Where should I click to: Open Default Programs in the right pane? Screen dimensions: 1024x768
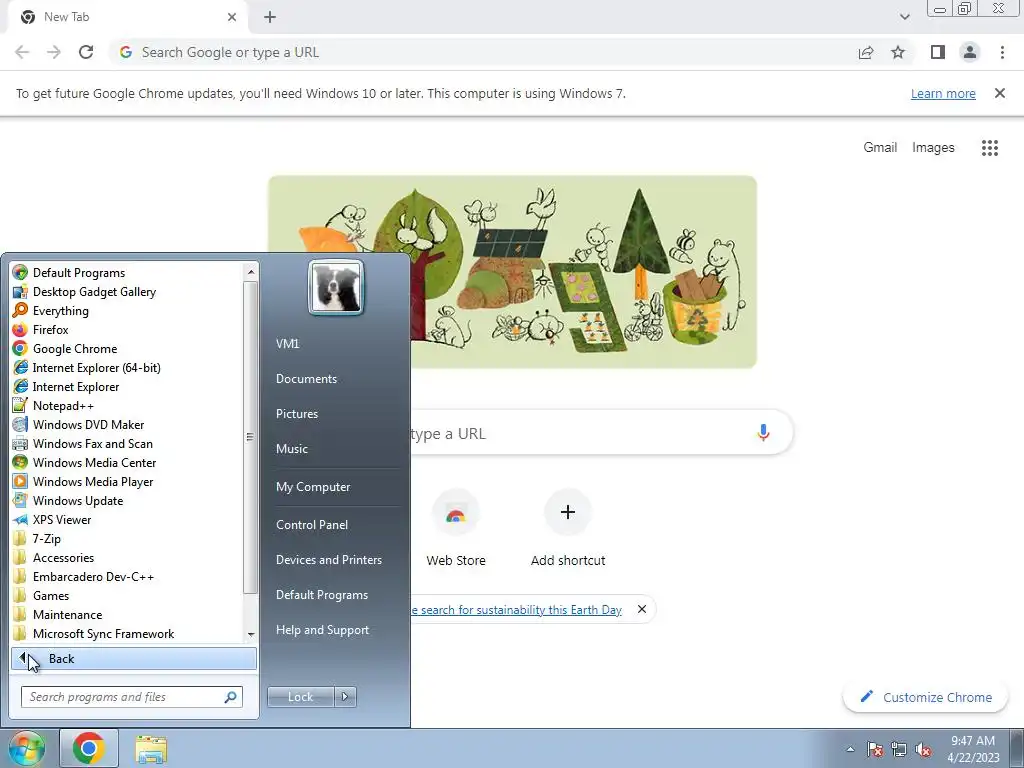(322, 595)
